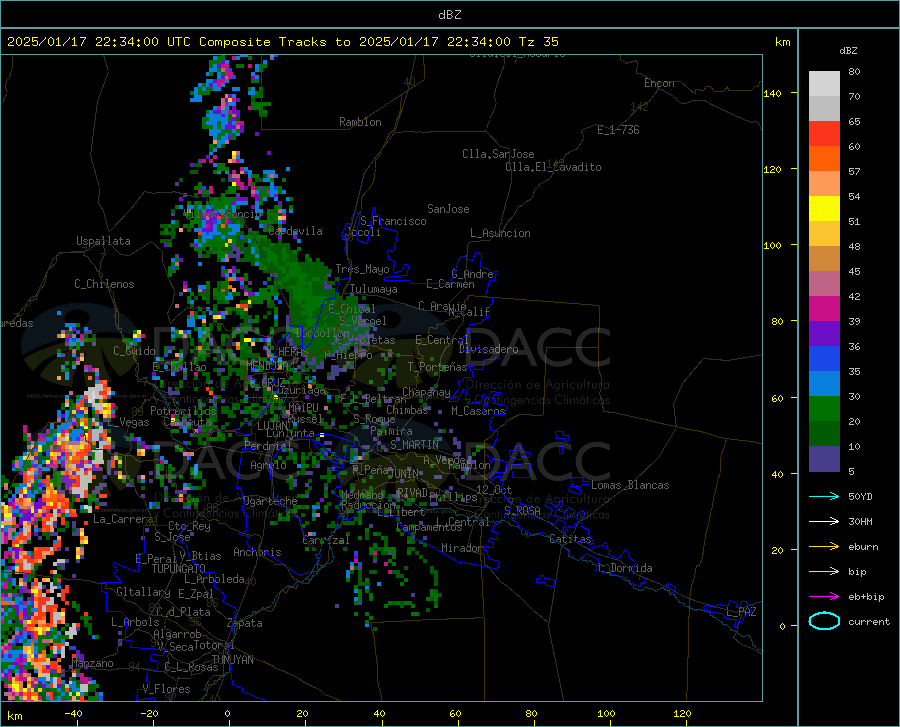The height and width of the screenshot is (727, 900).
Task: Select the 'Encon' place label
Action: 659,83
